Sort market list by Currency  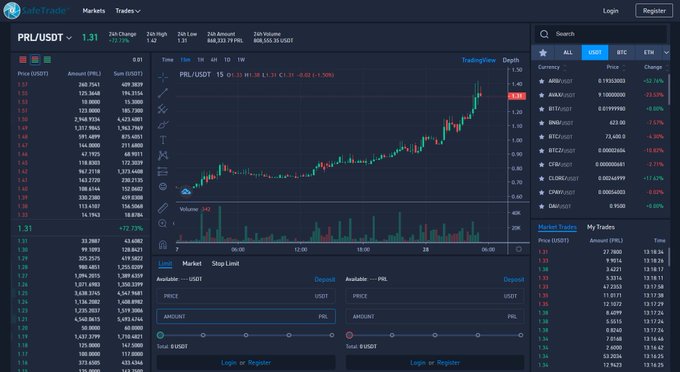click(552, 67)
